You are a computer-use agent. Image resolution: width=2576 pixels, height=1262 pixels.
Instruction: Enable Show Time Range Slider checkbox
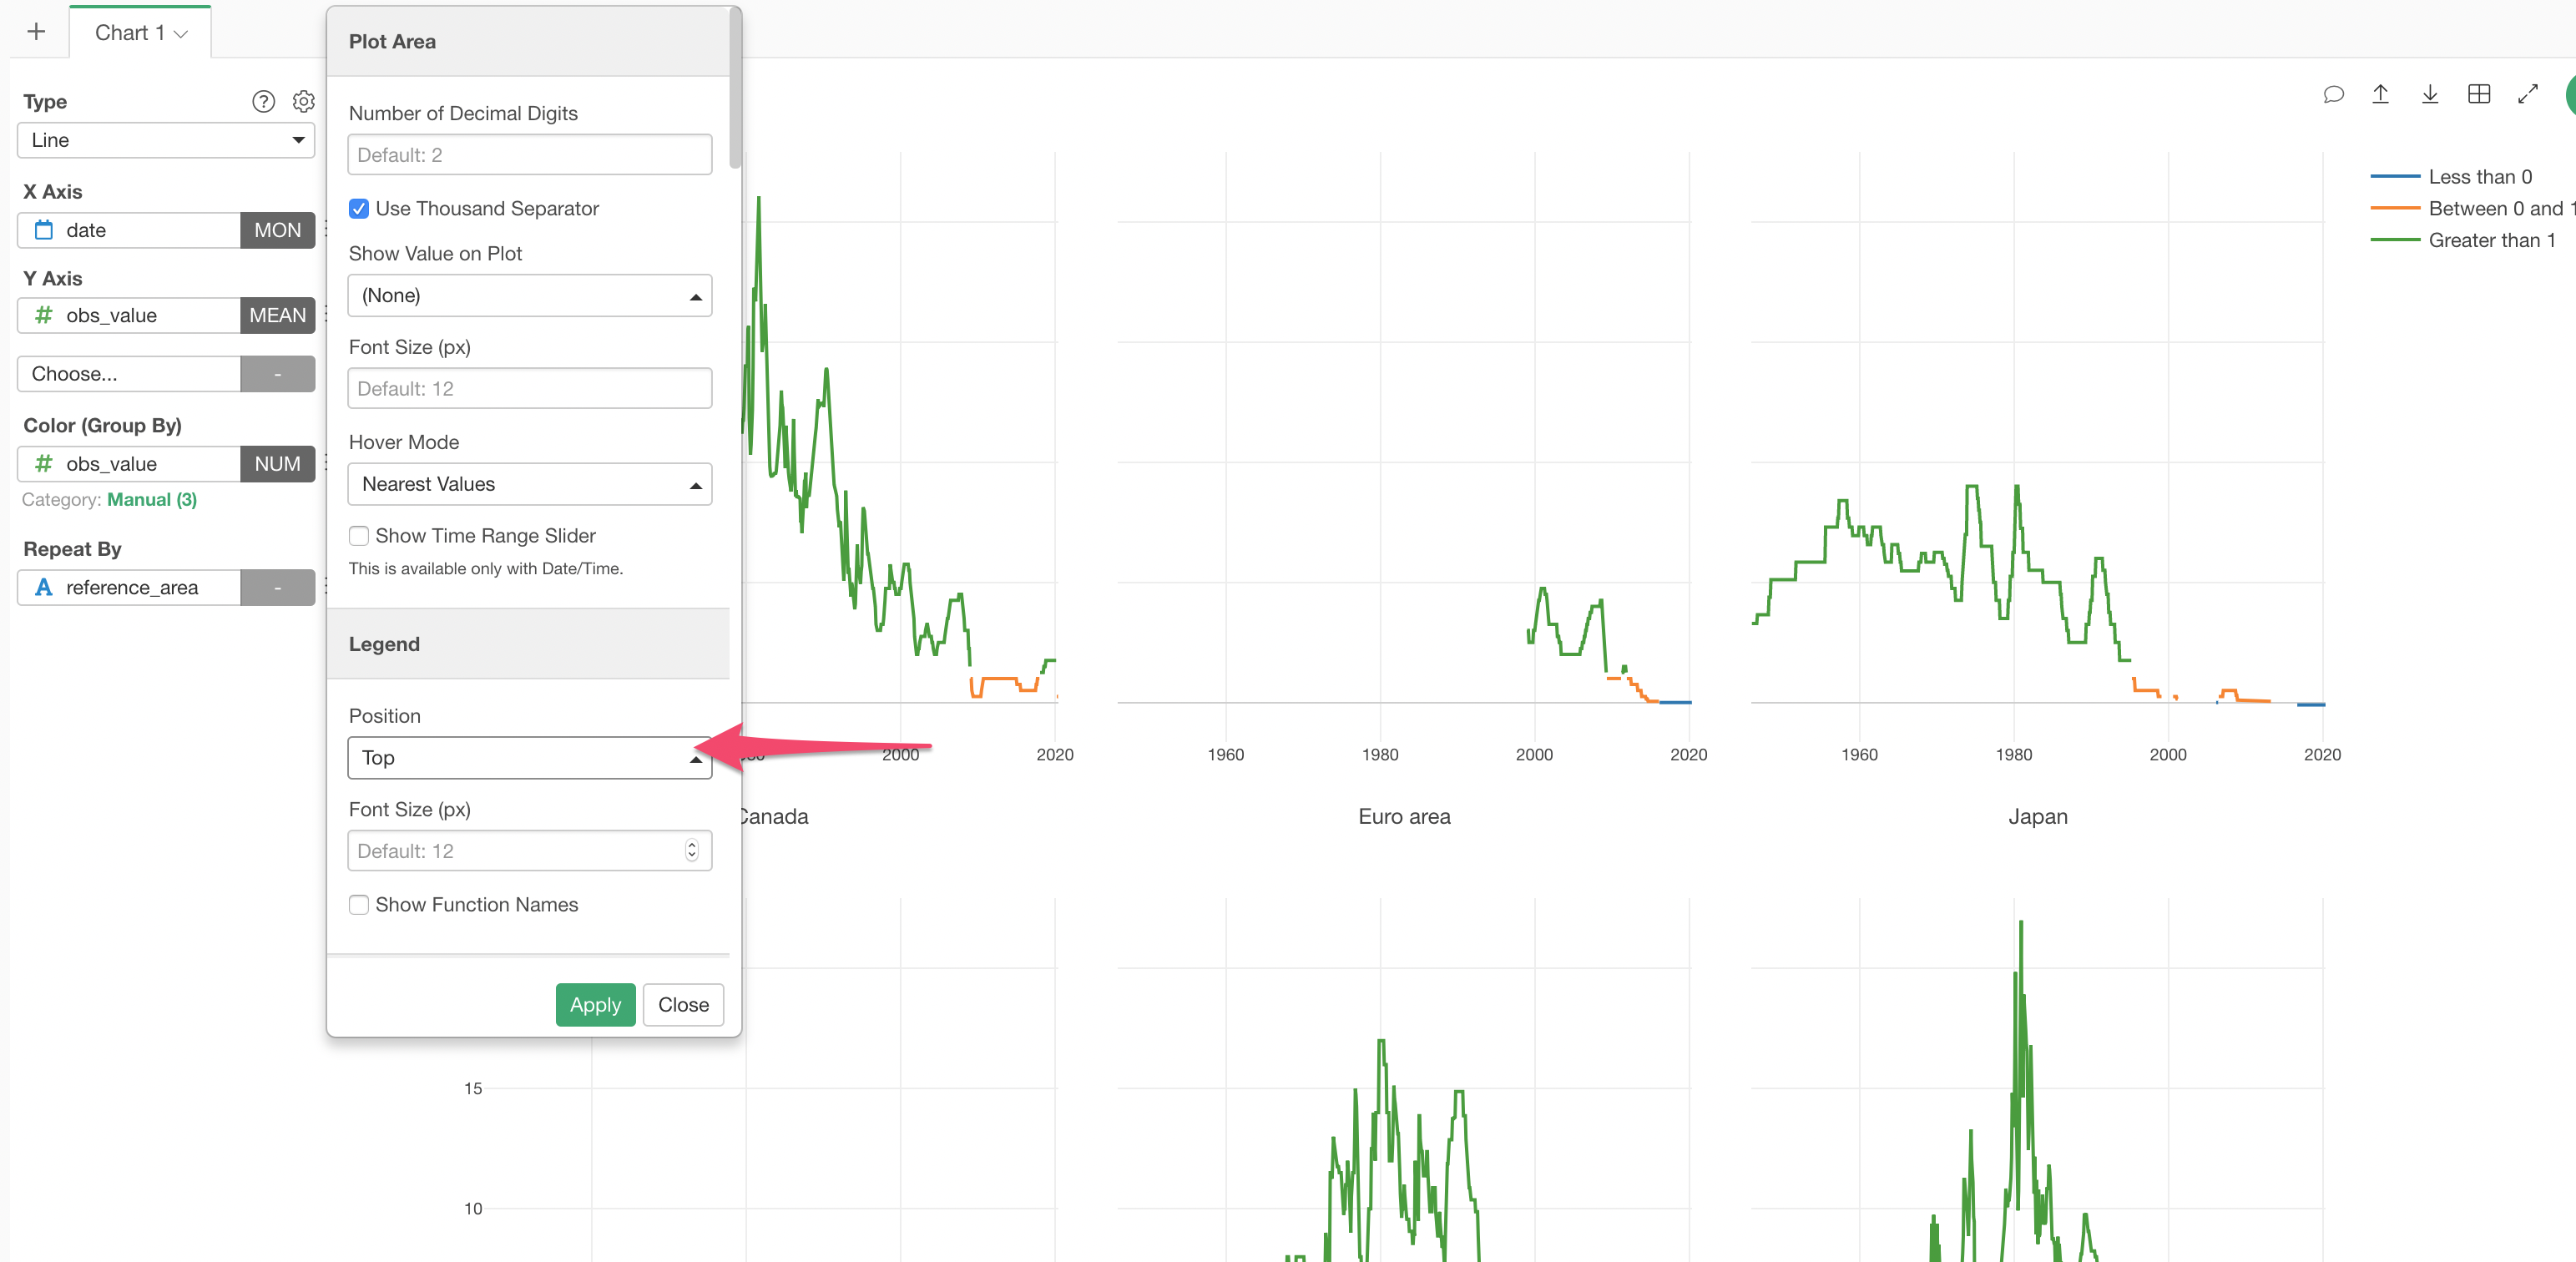[359, 535]
